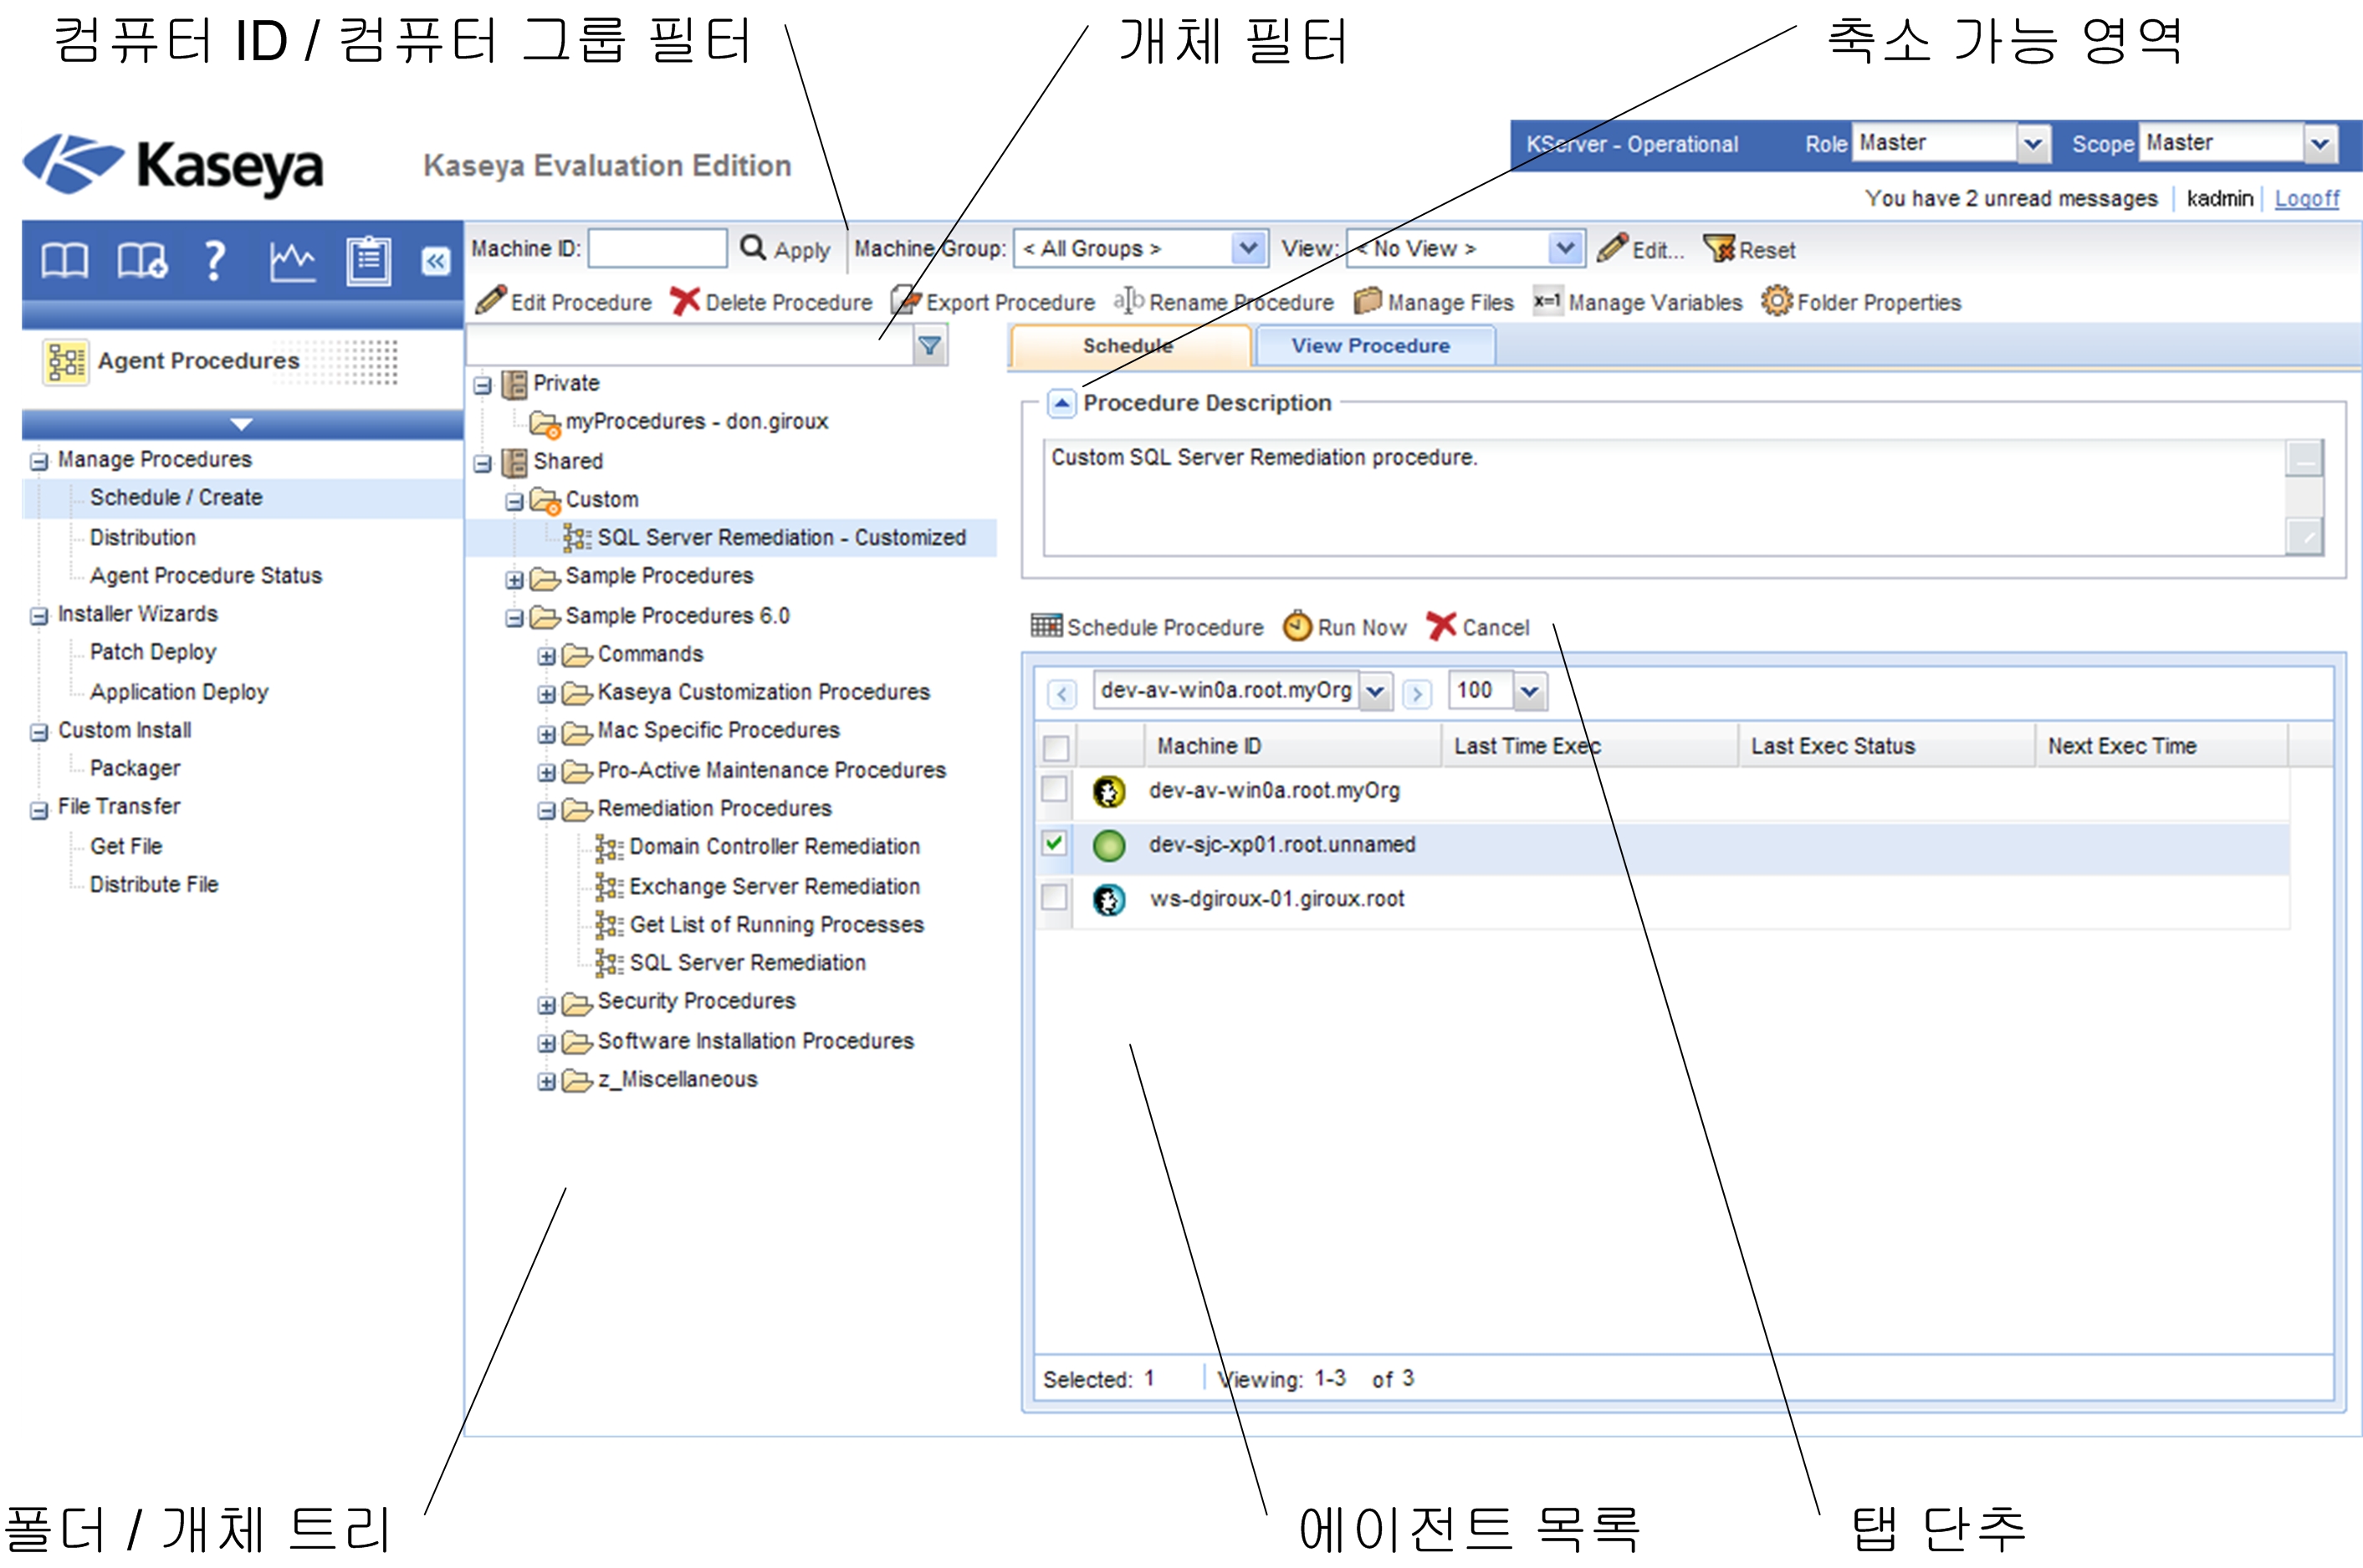Open the status chart graph icon
2363x1568 pixels.
coord(292,261)
